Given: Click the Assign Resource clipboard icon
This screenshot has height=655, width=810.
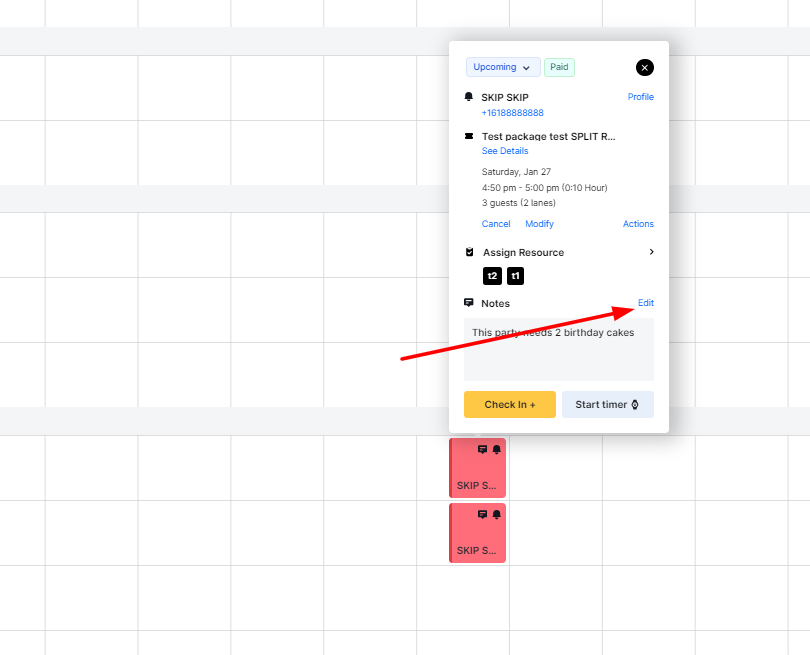Looking at the screenshot, I should pyautogui.click(x=470, y=252).
